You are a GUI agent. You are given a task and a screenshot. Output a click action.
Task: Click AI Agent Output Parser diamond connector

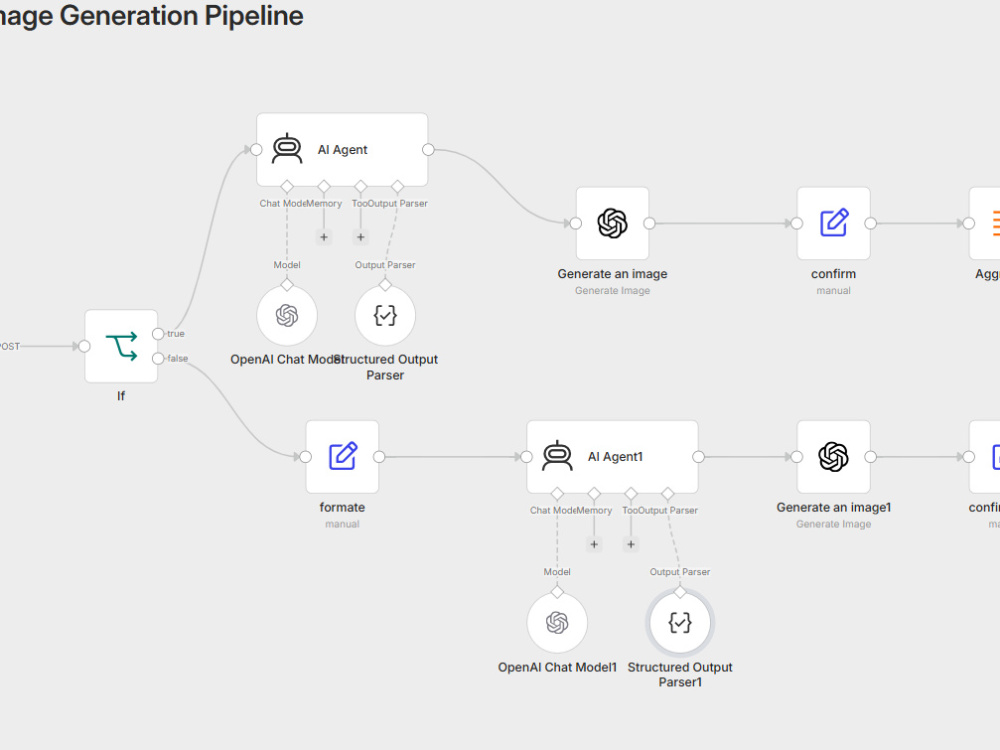(x=397, y=186)
